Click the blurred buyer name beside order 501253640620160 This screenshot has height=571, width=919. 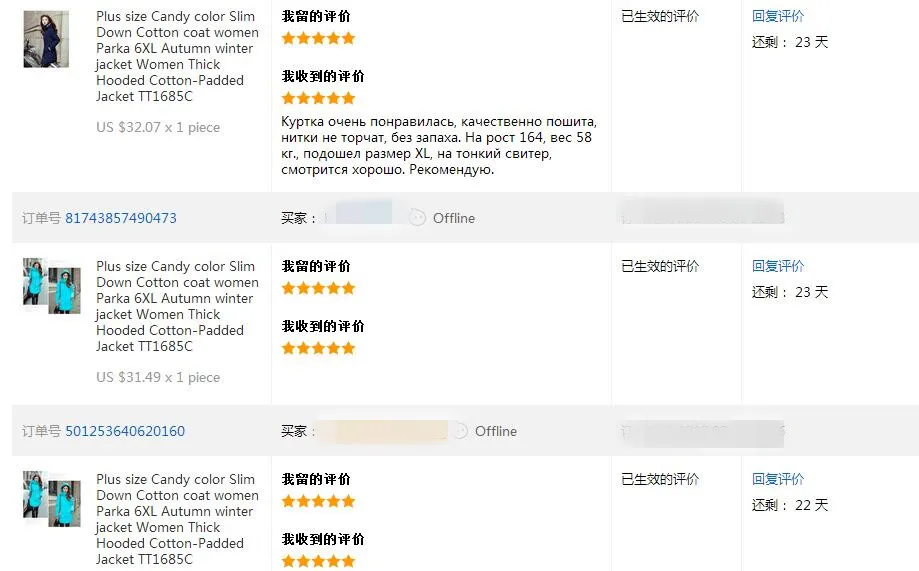pos(390,431)
